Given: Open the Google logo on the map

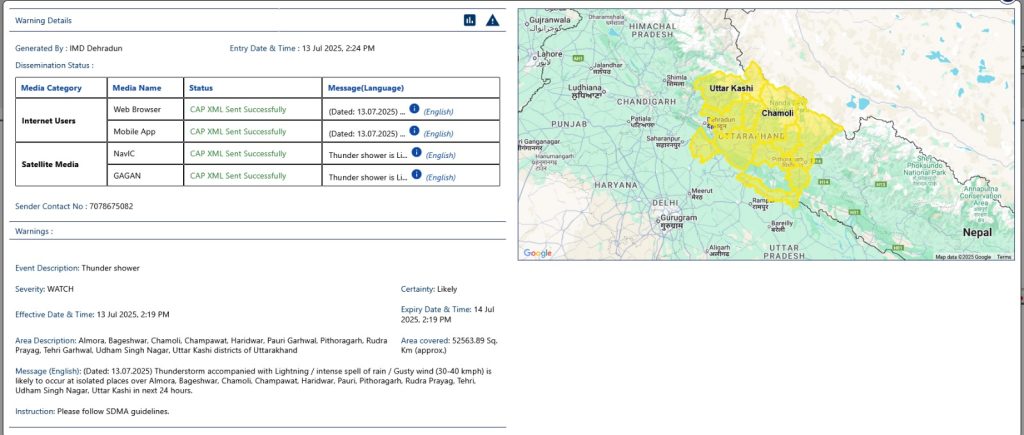Looking at the screenshot, I should click(x=537, y=253).
